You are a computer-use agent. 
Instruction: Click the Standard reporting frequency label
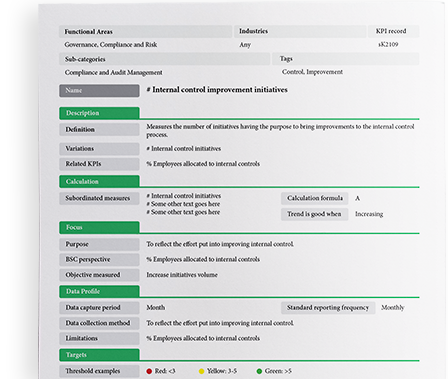[328, 308]
